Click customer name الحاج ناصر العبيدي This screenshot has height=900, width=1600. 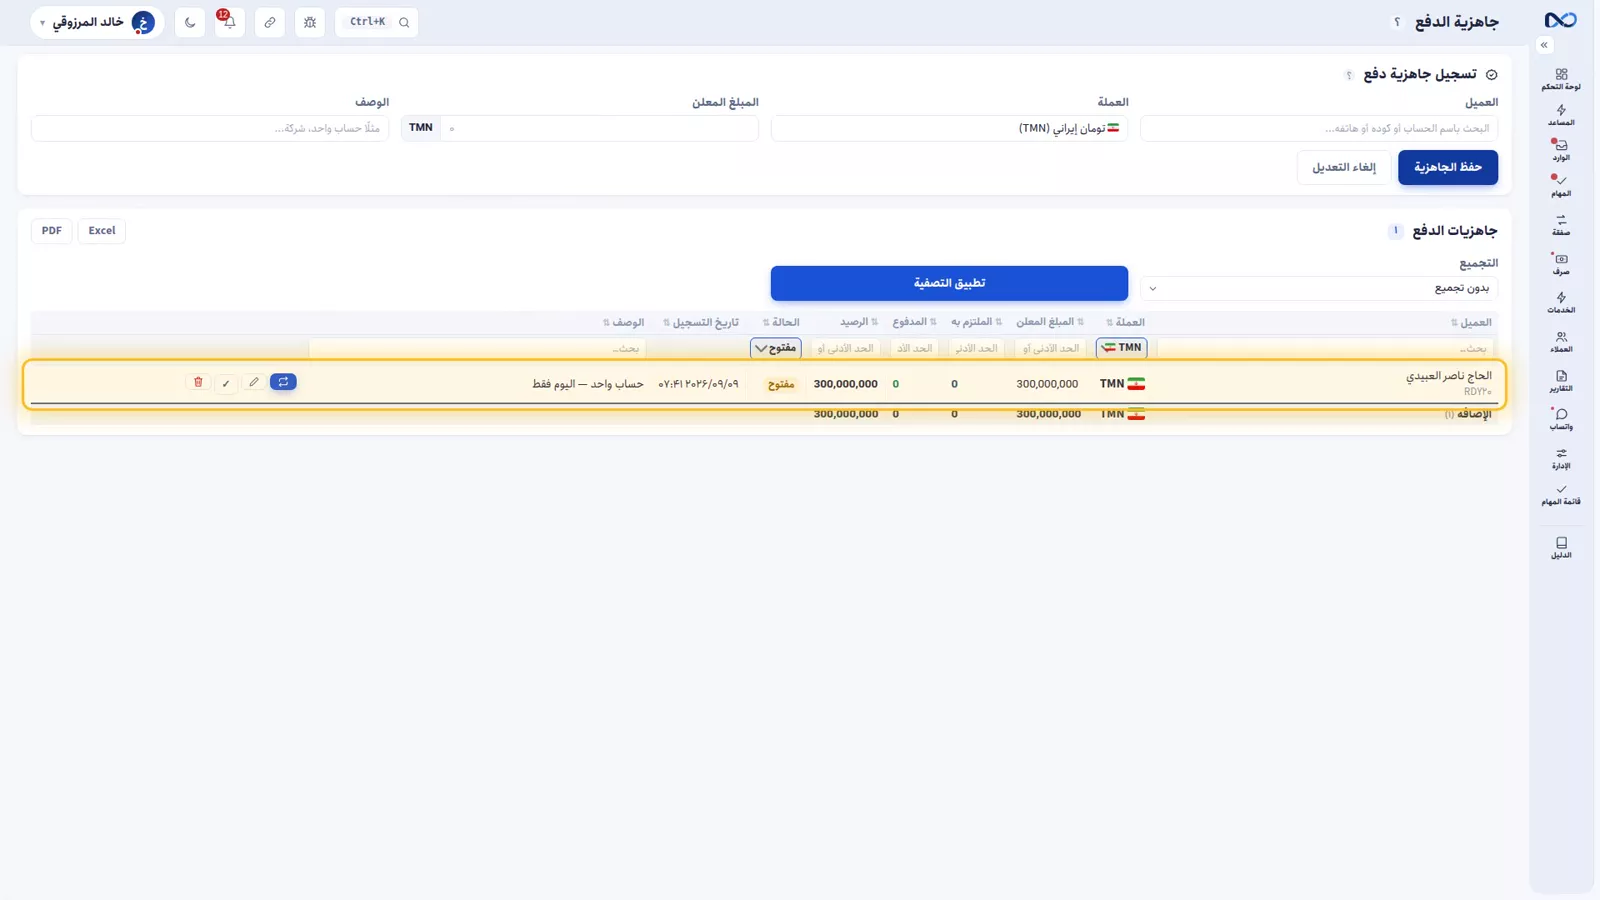(1449, 376)
